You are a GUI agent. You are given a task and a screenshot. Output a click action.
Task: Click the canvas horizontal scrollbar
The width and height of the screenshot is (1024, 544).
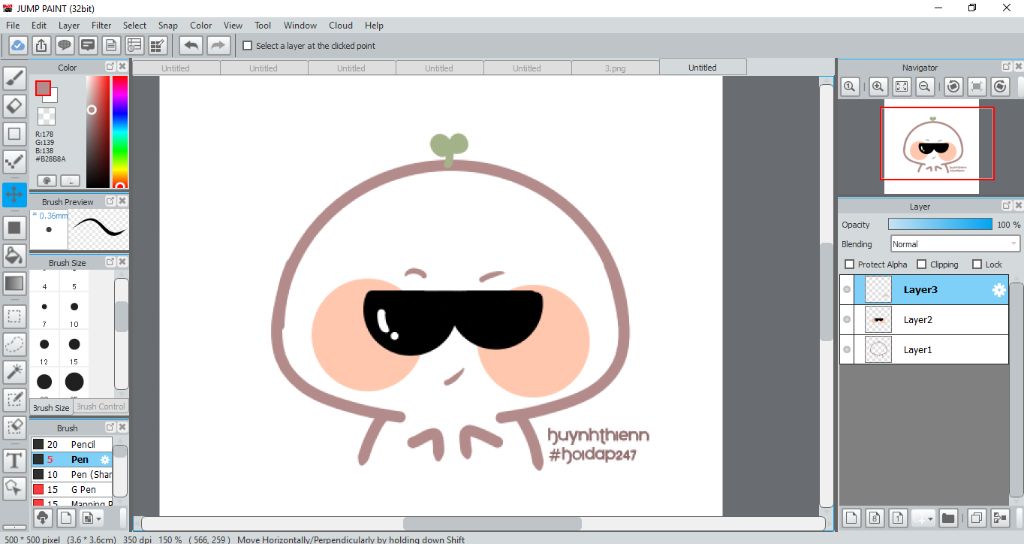pos(492,524)
